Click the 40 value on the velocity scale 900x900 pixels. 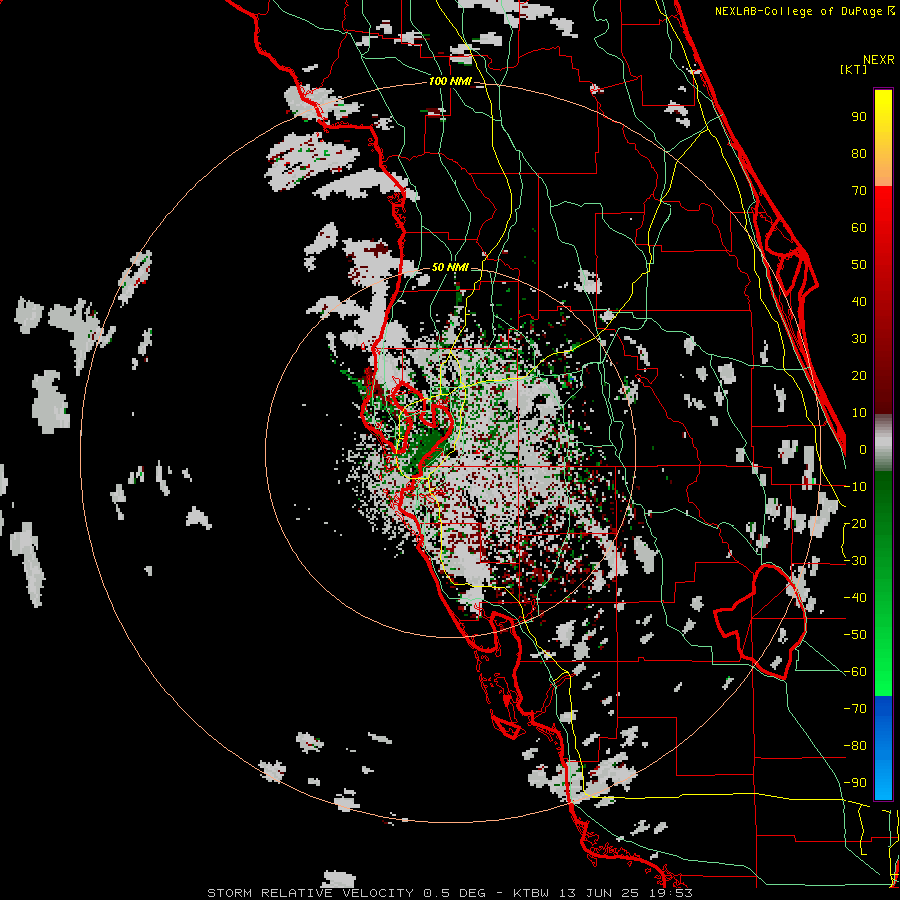[859, 302]
